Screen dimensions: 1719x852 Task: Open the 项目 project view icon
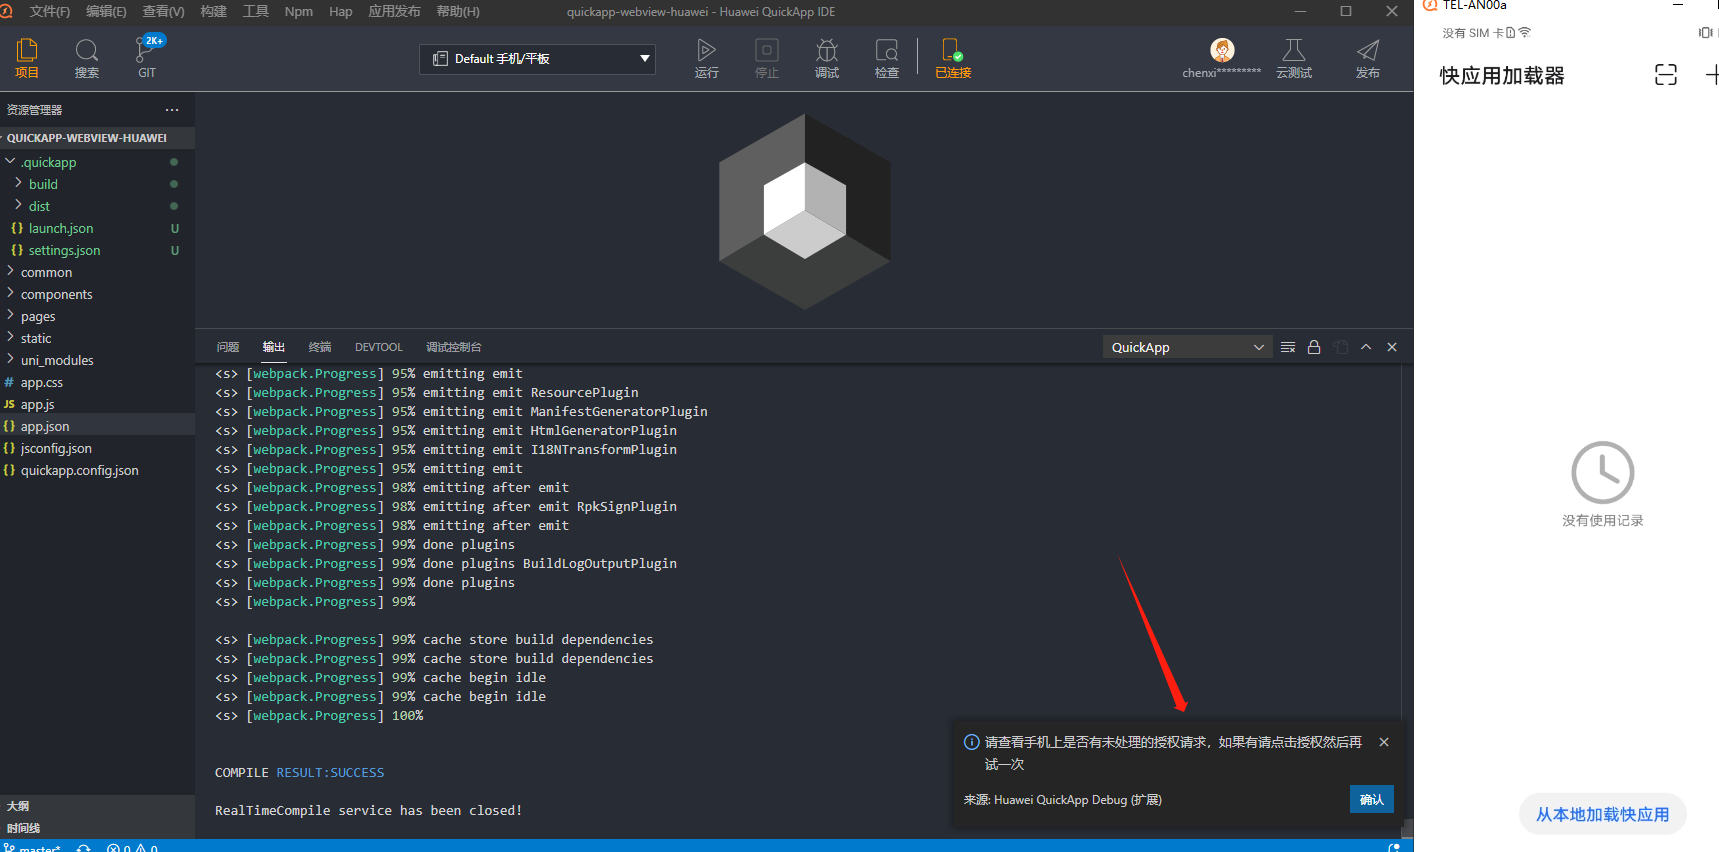point(27,58)
